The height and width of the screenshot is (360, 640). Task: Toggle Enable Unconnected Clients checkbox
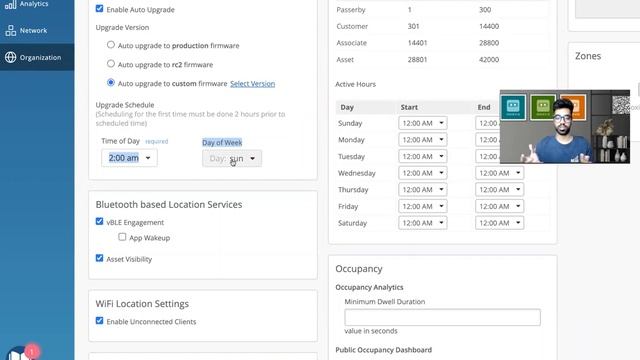[x=99, y=320]
